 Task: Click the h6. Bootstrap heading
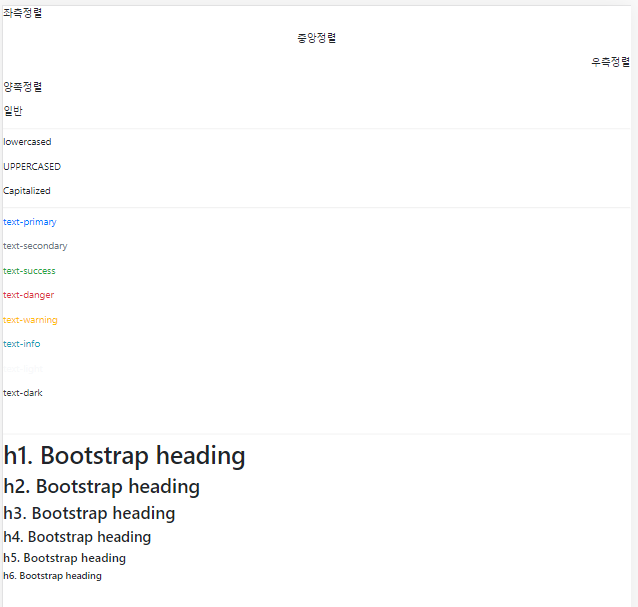pos(52,576)
